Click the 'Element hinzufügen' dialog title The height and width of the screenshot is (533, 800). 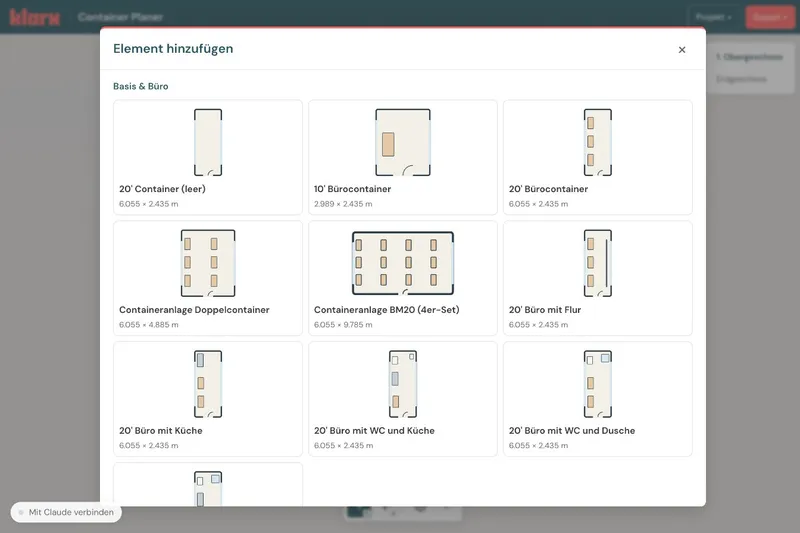pos(173,48)
